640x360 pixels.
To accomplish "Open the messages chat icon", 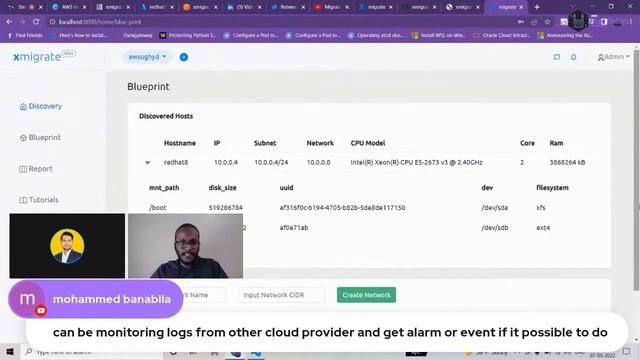I will [x=556, y=57].
